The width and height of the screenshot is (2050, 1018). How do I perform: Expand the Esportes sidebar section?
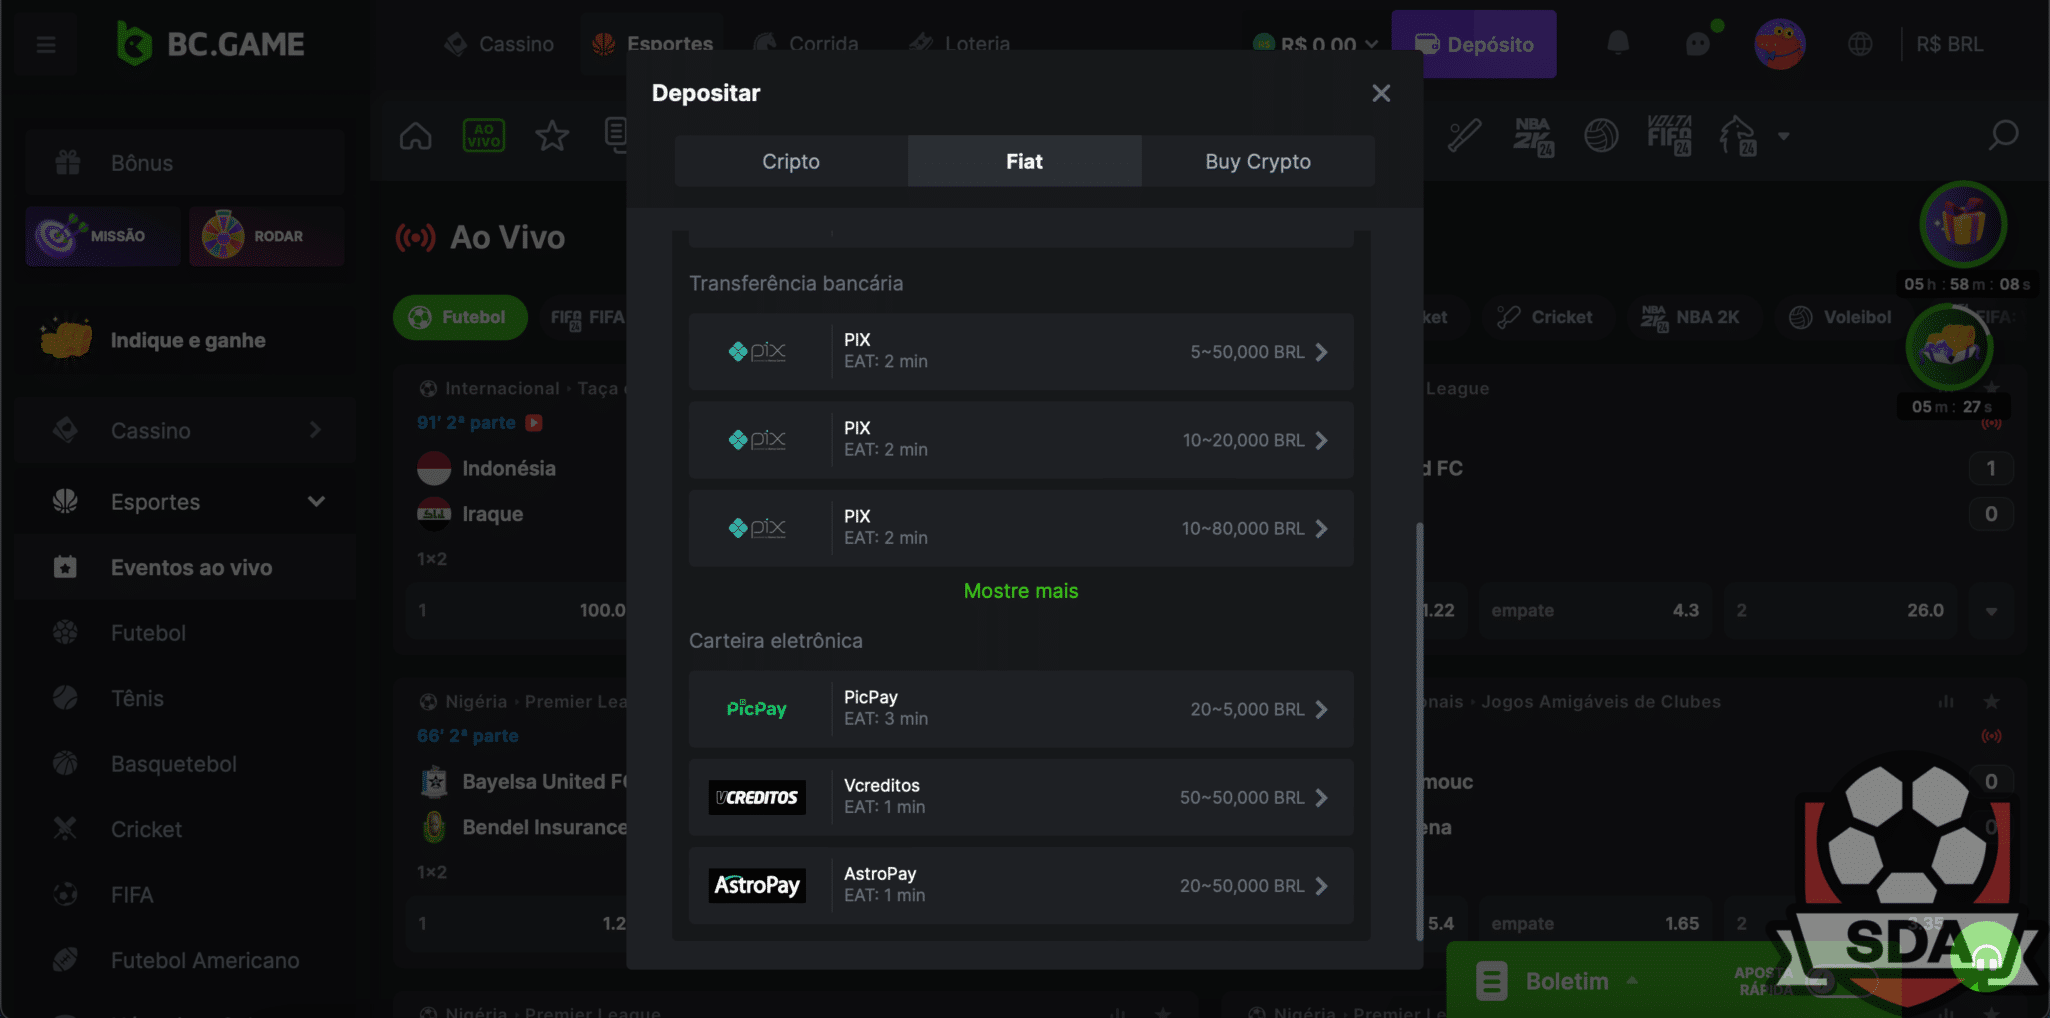point(316,501)
